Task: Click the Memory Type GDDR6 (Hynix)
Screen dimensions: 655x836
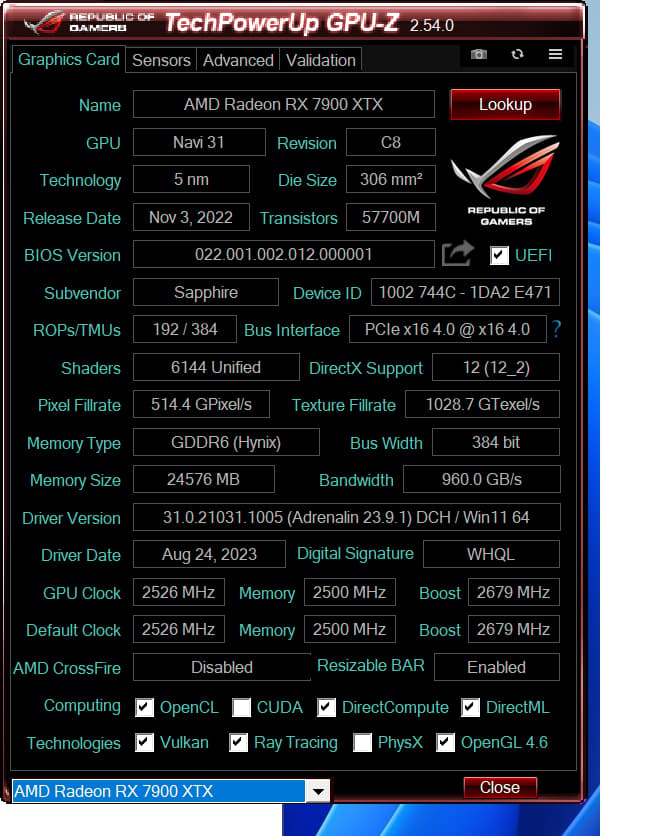Action: coord(226,442)
